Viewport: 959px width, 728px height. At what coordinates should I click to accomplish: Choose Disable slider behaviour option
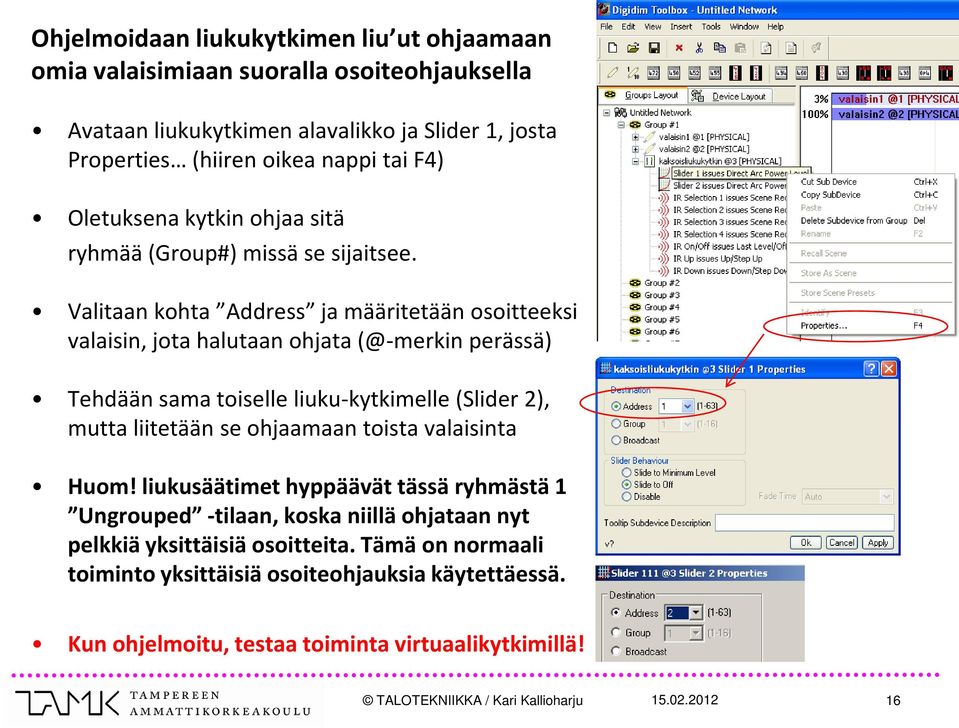[626, 497]
